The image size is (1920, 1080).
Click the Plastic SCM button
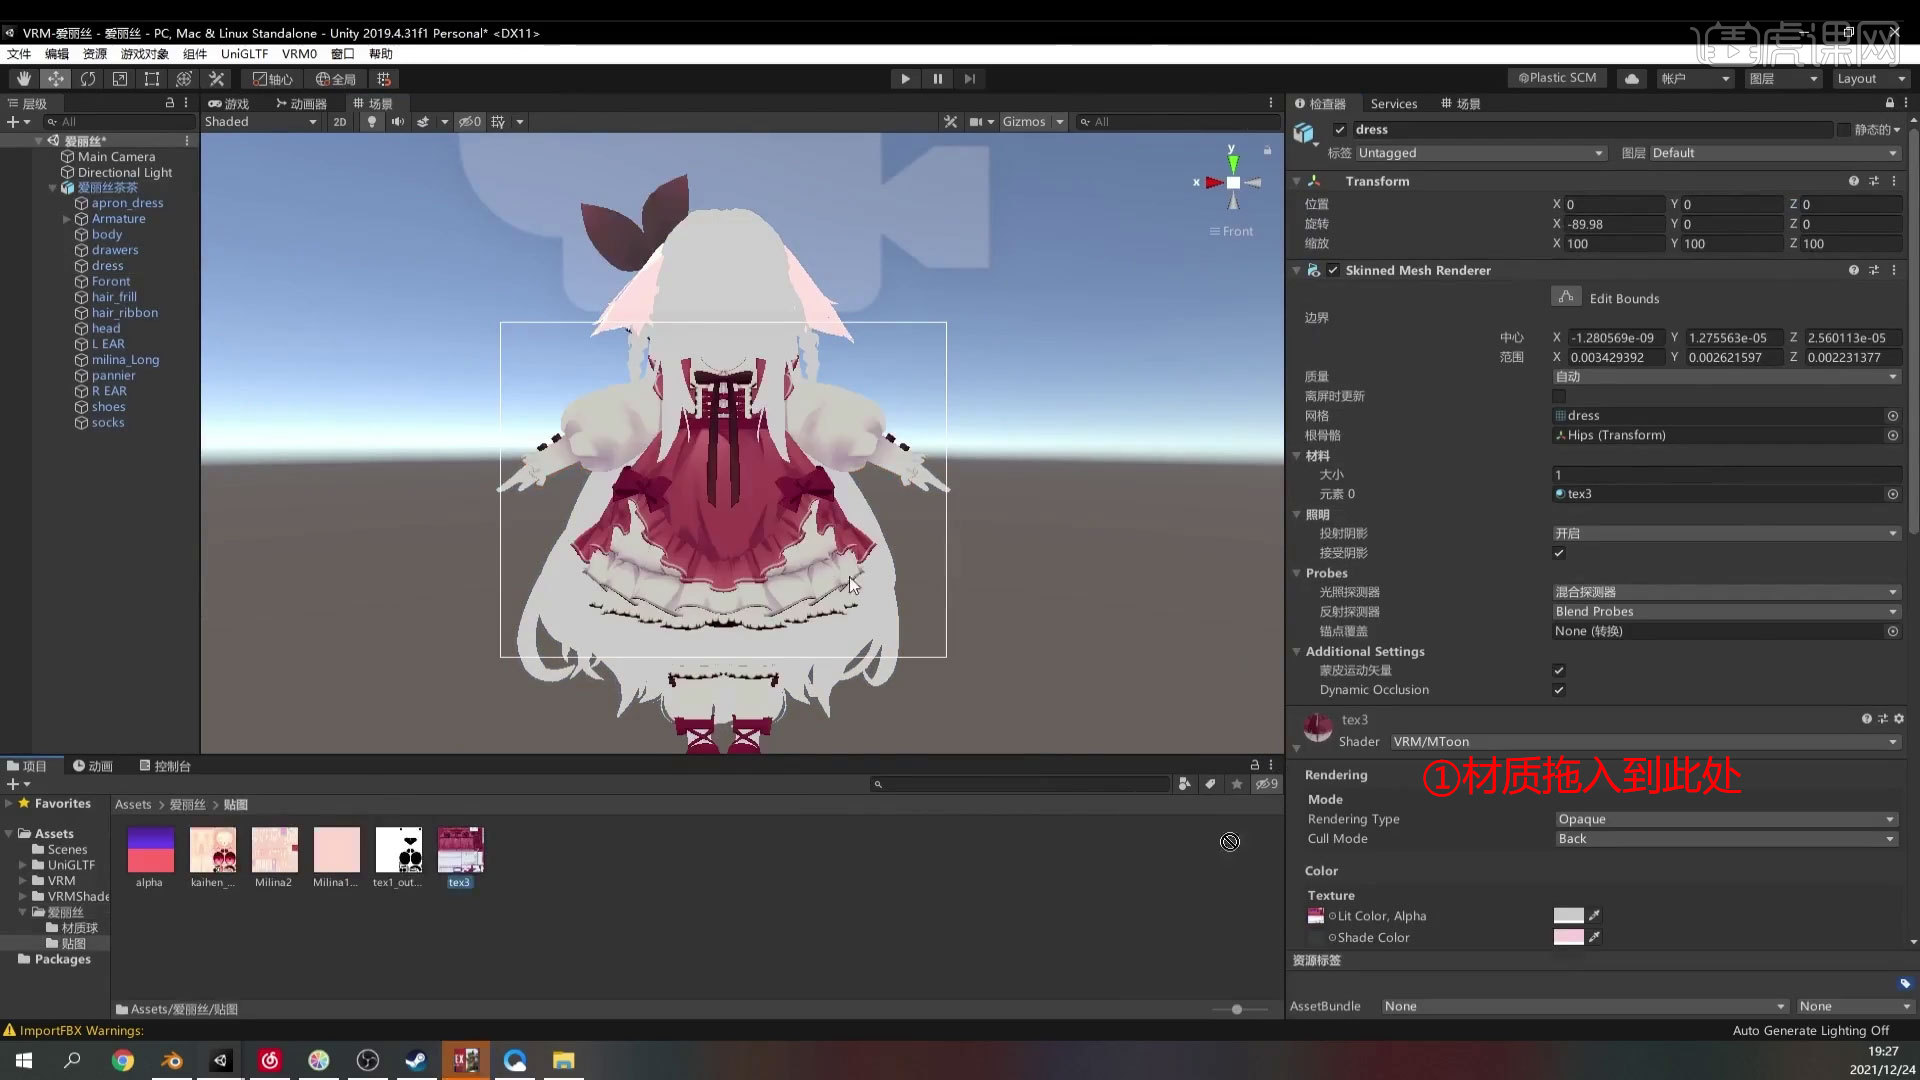click(x=1557, y=78)
